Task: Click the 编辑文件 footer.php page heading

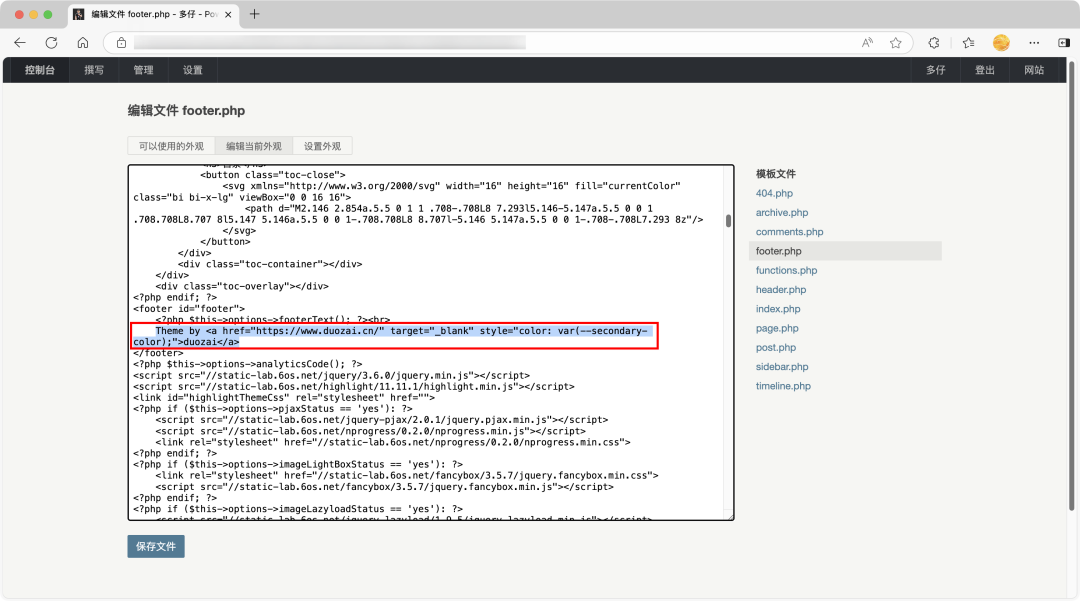Action: (186, 111)
